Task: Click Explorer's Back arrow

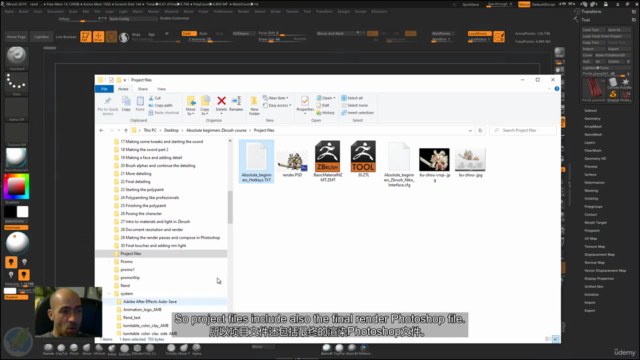Action: click(x=101, y=130)
